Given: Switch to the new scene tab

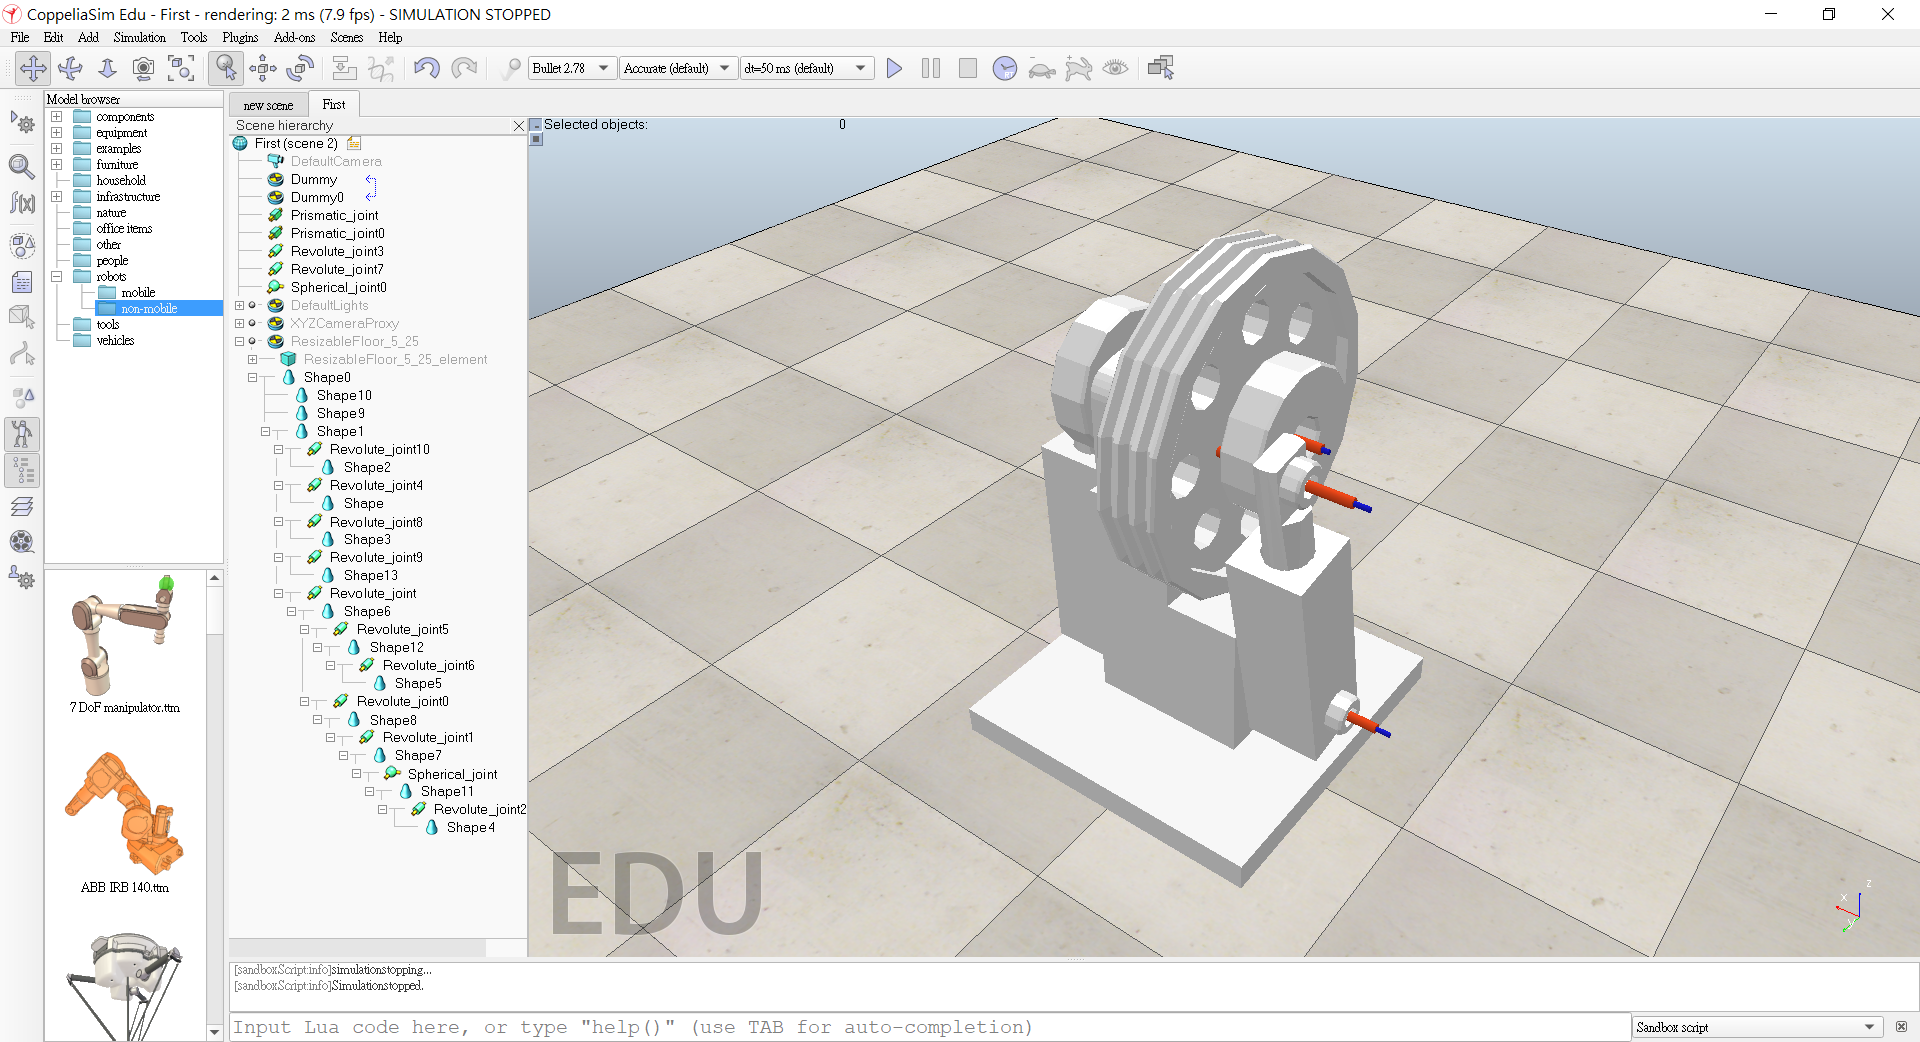Looking at the screenshot, I should [x=268, y=105].
